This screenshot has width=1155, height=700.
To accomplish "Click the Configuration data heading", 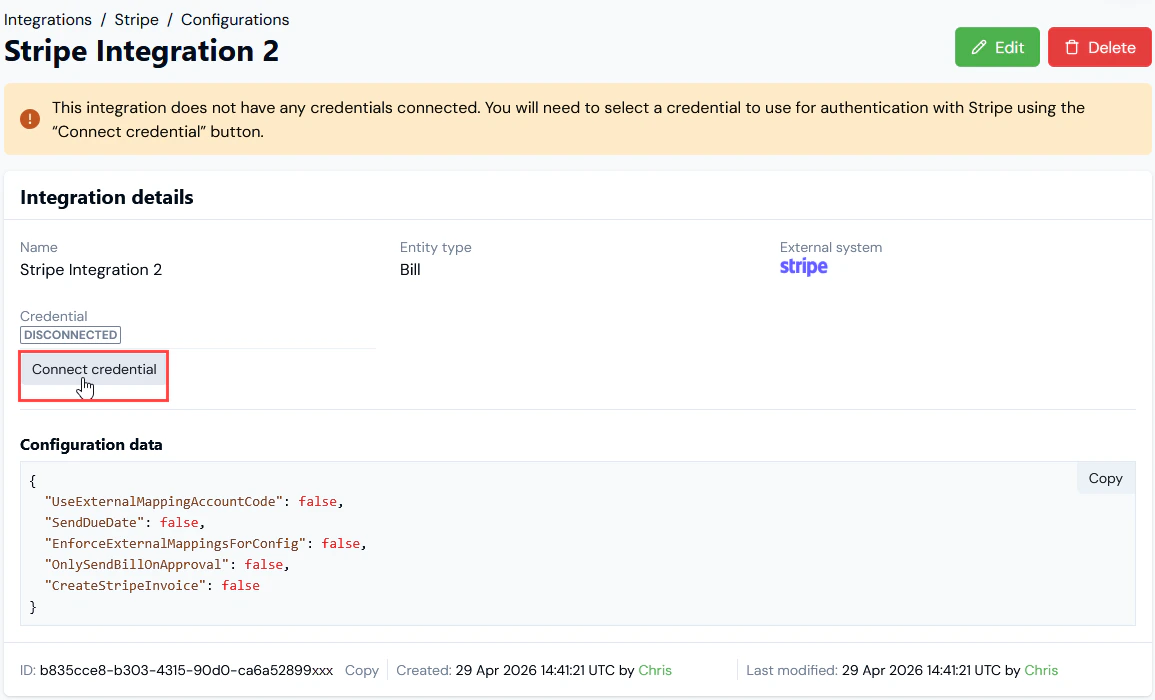I will coord(91,445).
